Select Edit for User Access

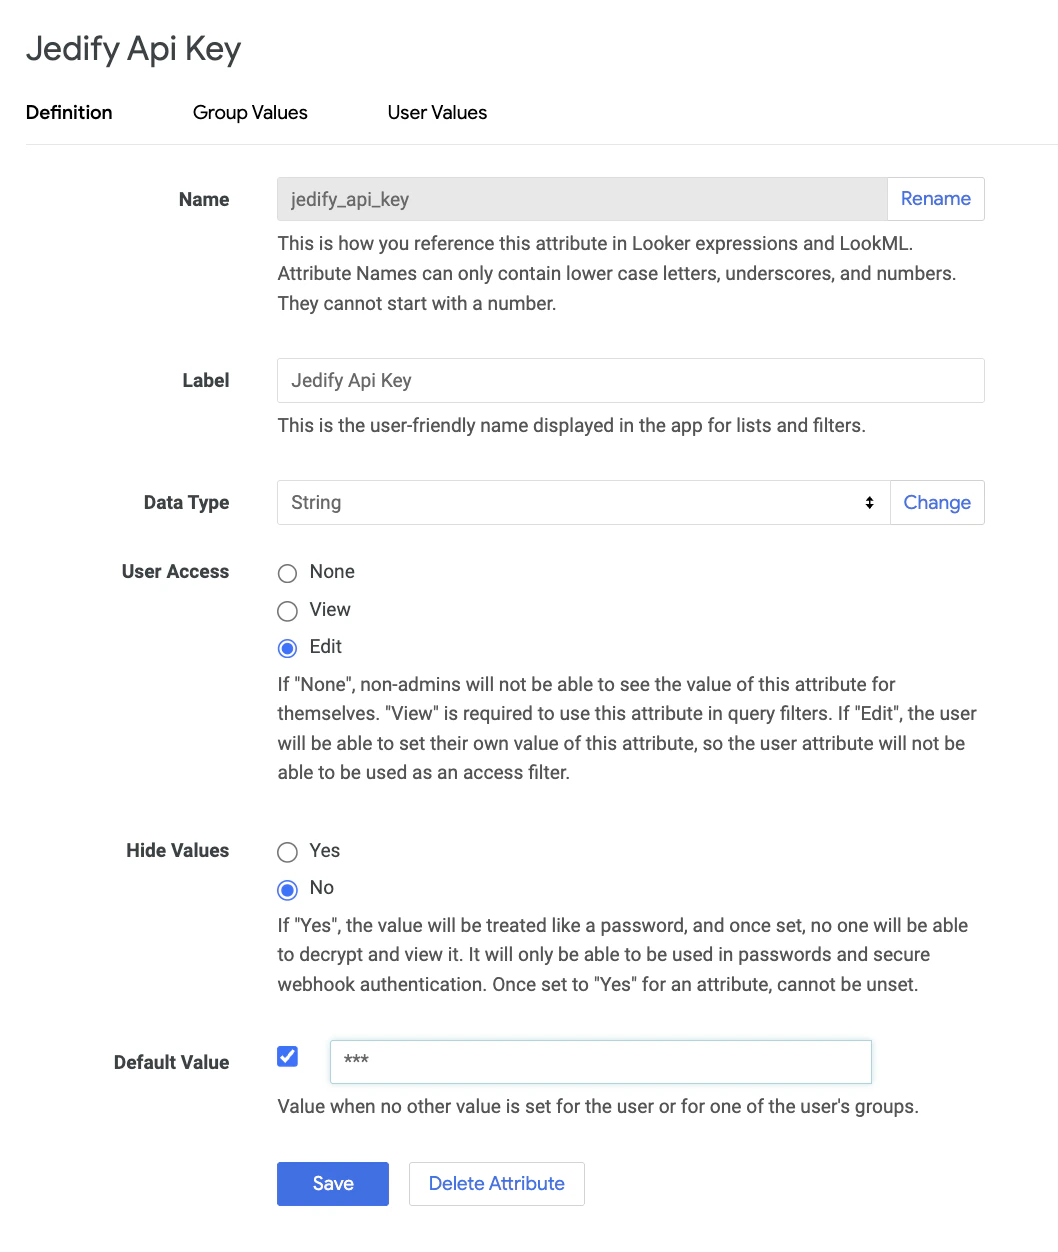pyautogui.click(x=287, y=648)
